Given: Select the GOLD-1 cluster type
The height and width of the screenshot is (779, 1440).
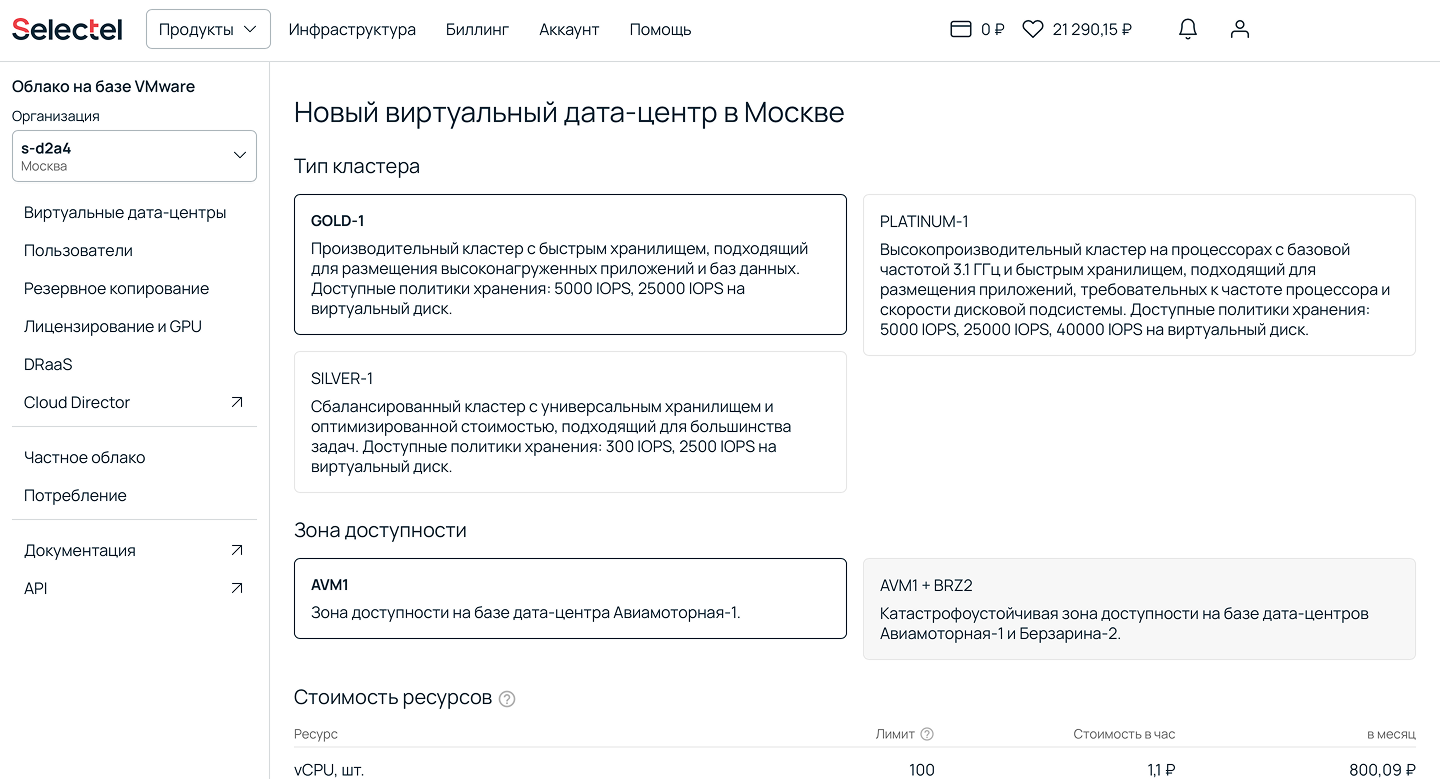Looking at the screenshot, I should 570,264.
